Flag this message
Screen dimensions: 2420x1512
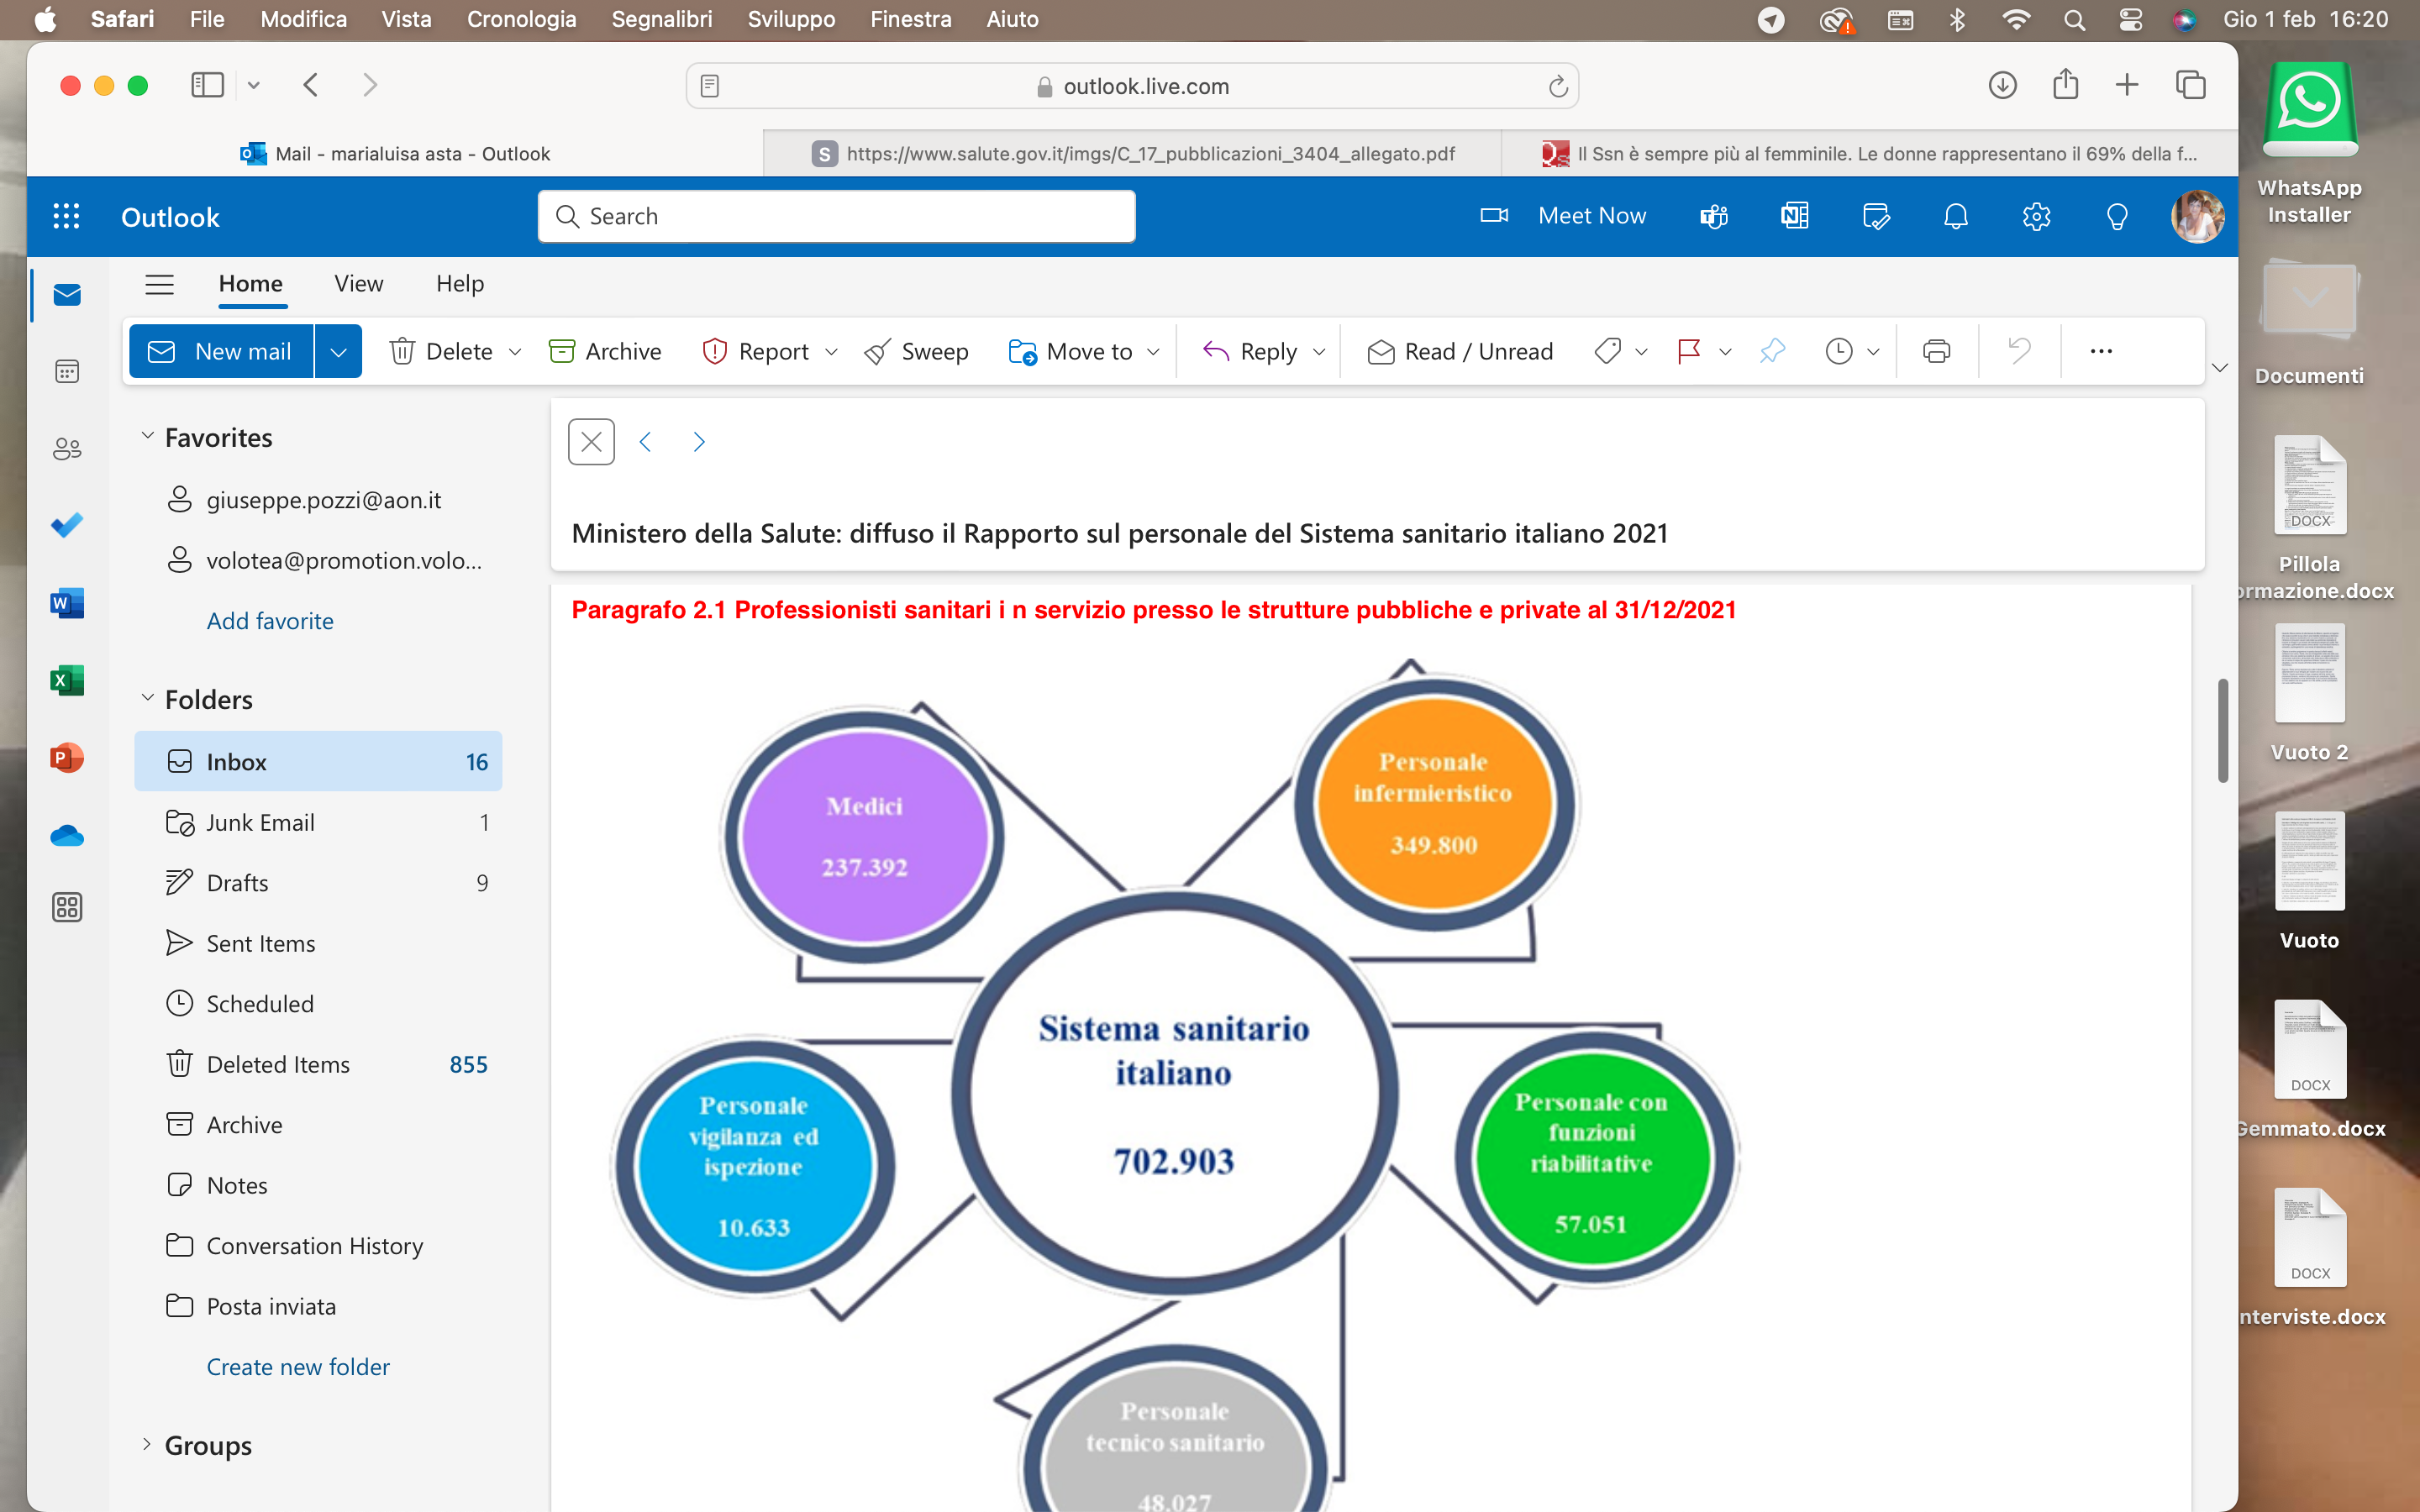point(1689,351)
